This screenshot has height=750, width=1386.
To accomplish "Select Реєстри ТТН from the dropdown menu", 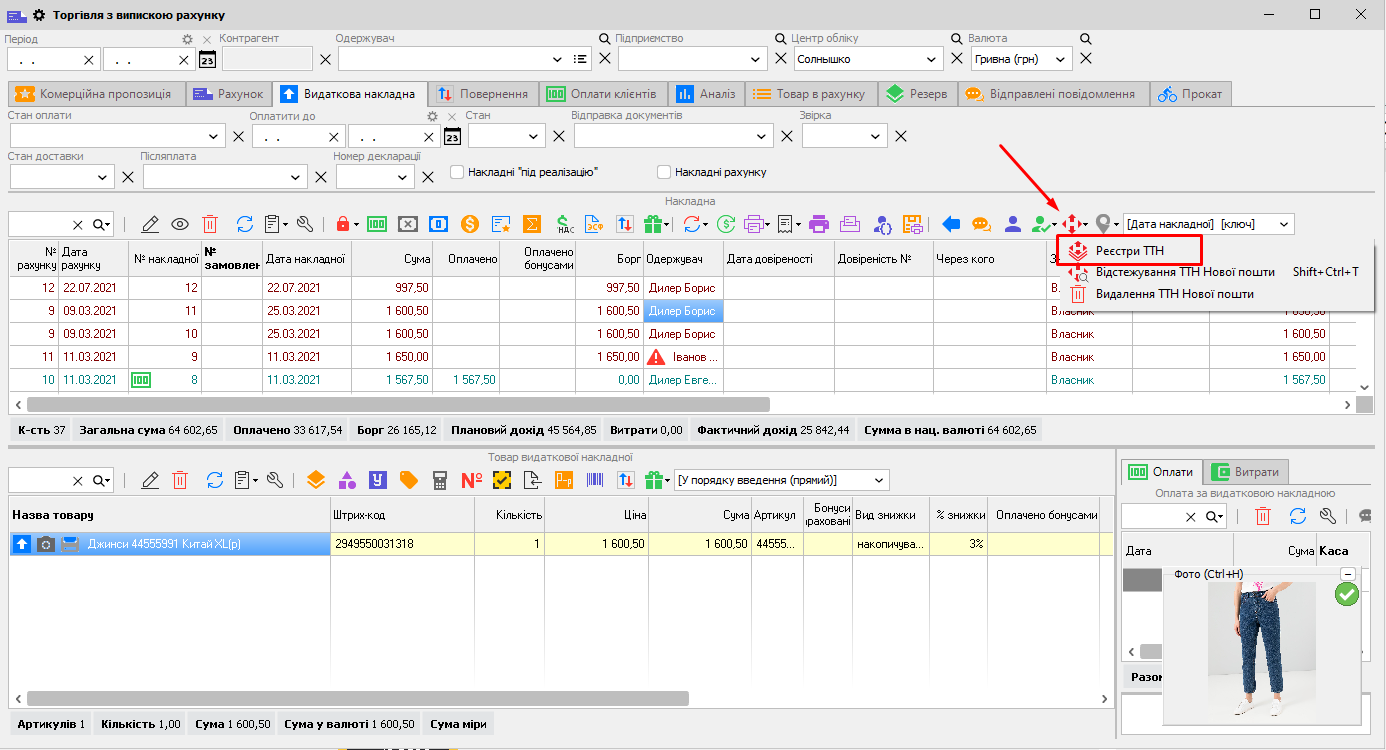I will point(1129,249).
